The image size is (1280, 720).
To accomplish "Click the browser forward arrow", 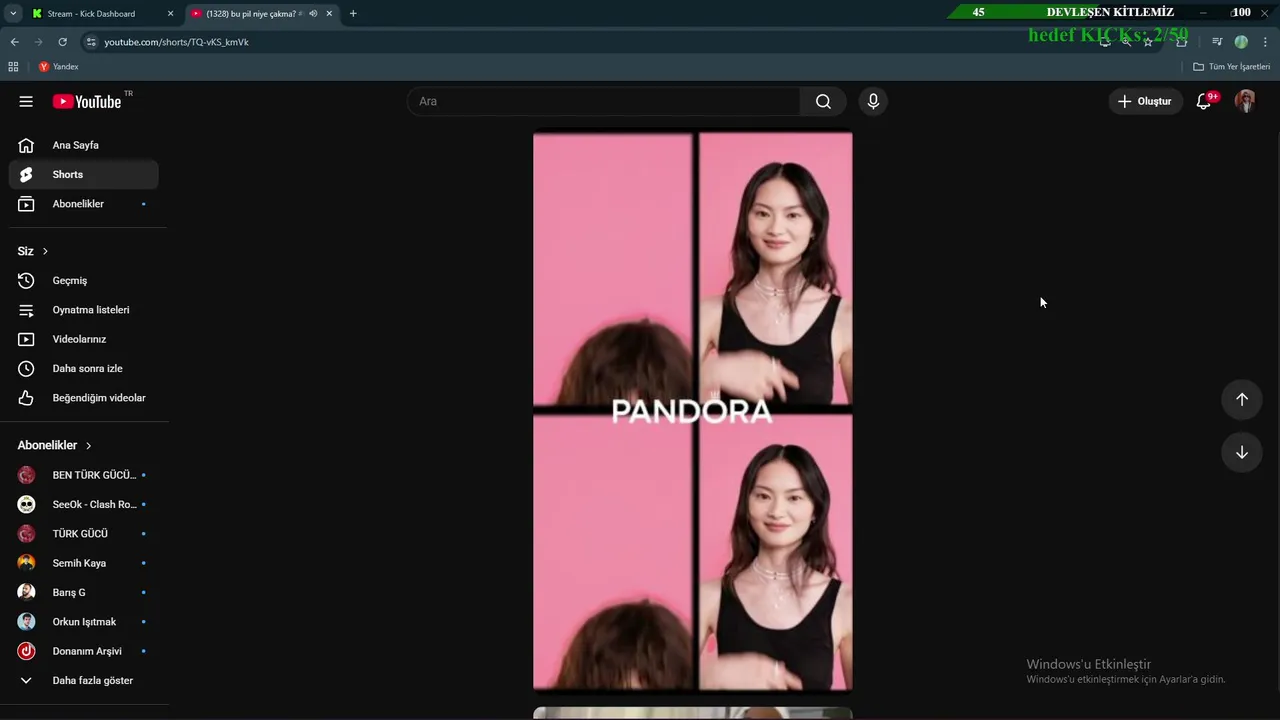I will [39, 42].
